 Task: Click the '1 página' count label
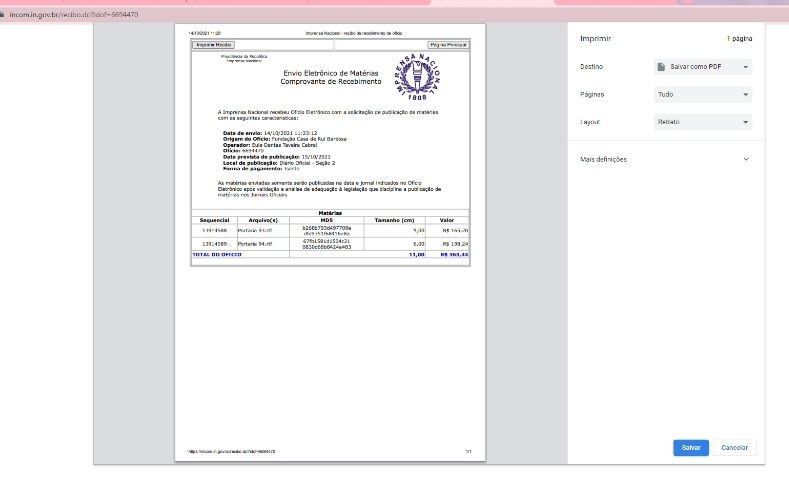[739, 39]
